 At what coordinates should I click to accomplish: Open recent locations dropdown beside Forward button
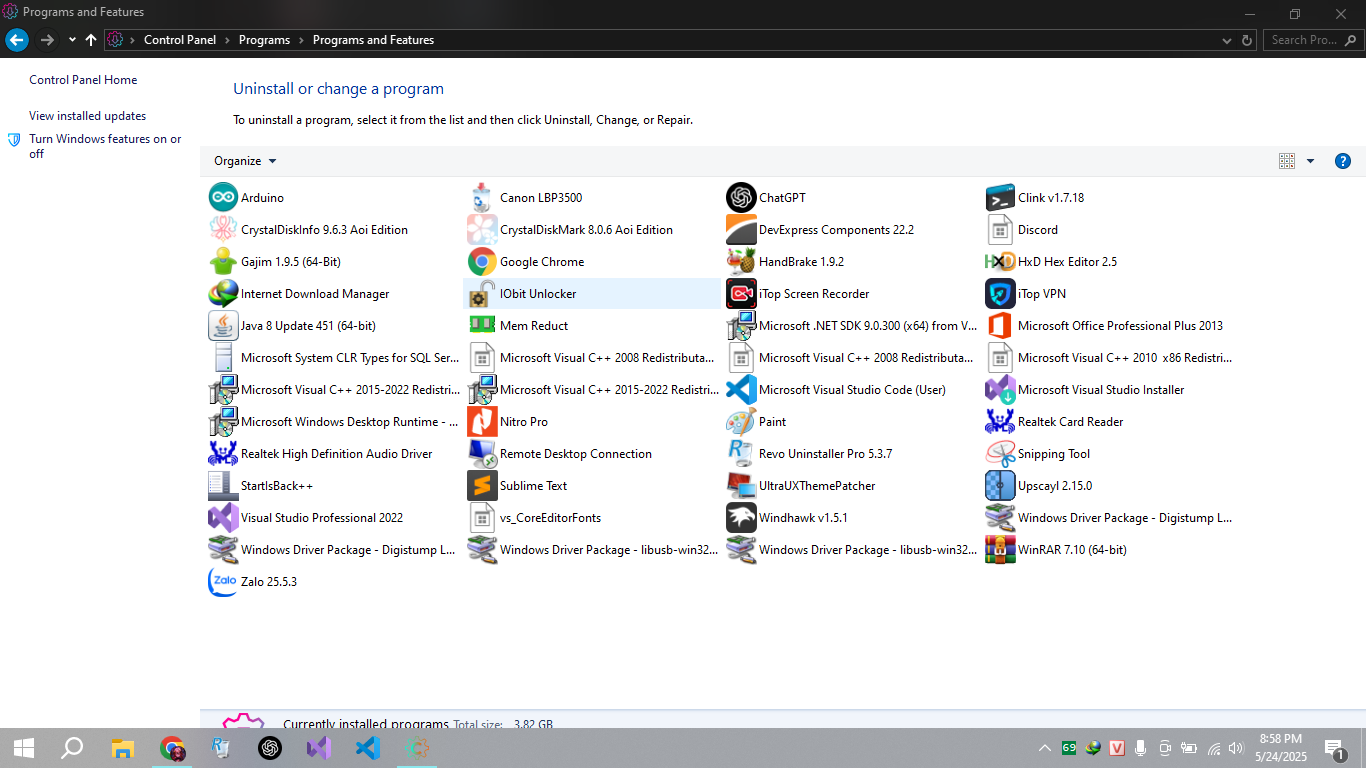(x=72, y=40)
